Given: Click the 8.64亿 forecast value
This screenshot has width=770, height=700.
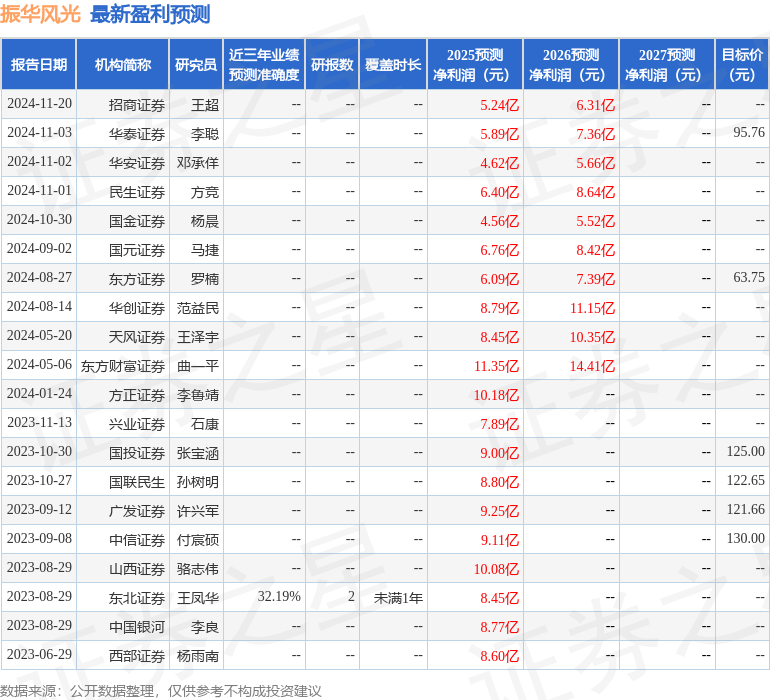Looking at the screenshot, I should point(595,192).
